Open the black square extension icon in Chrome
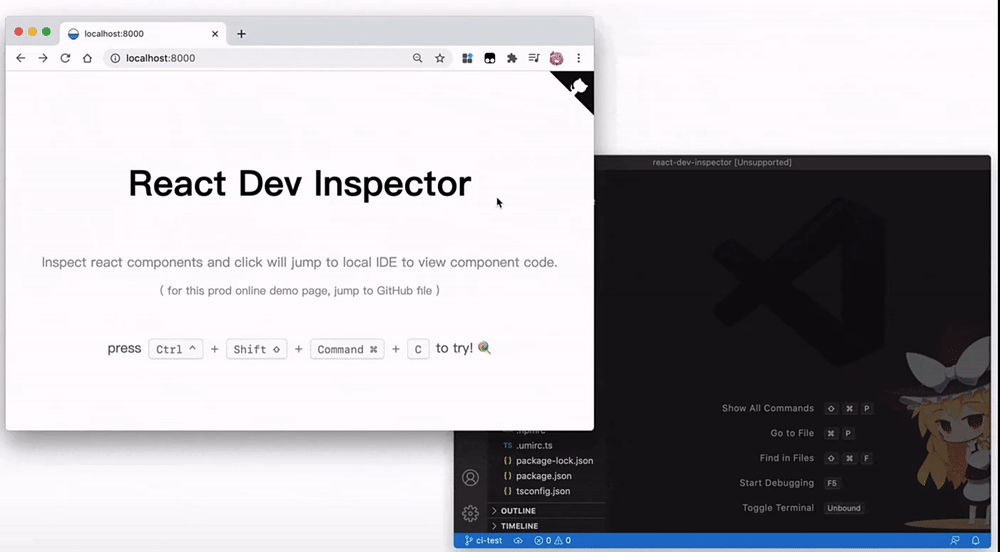Screen dimensions: 1000x552 pyautogui.click(x=490, y=58)
